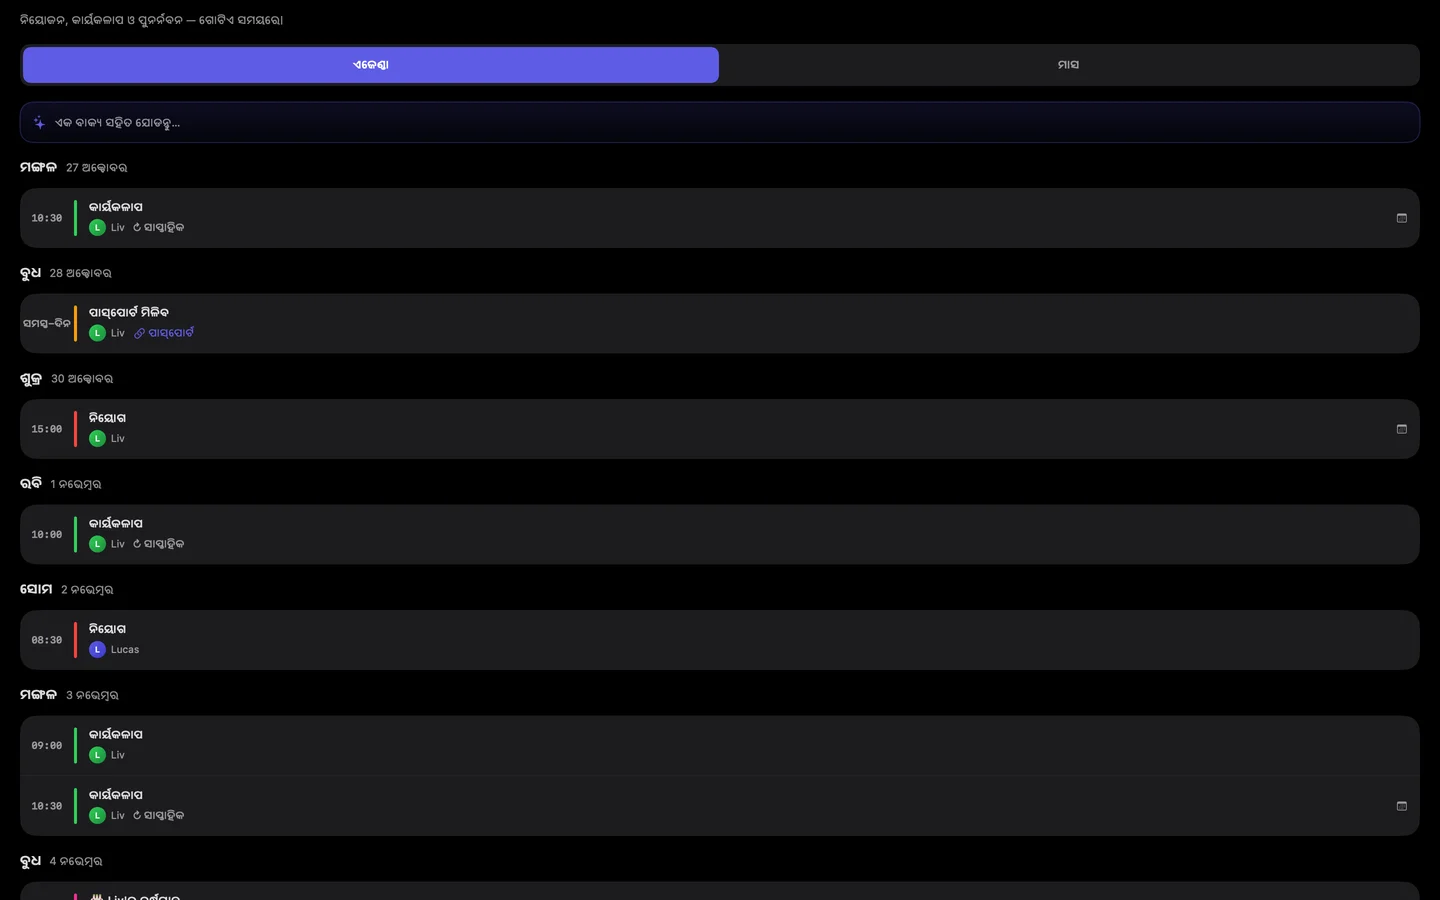Click weekly repeat icon on the 10:00 event

click(138, 544)
